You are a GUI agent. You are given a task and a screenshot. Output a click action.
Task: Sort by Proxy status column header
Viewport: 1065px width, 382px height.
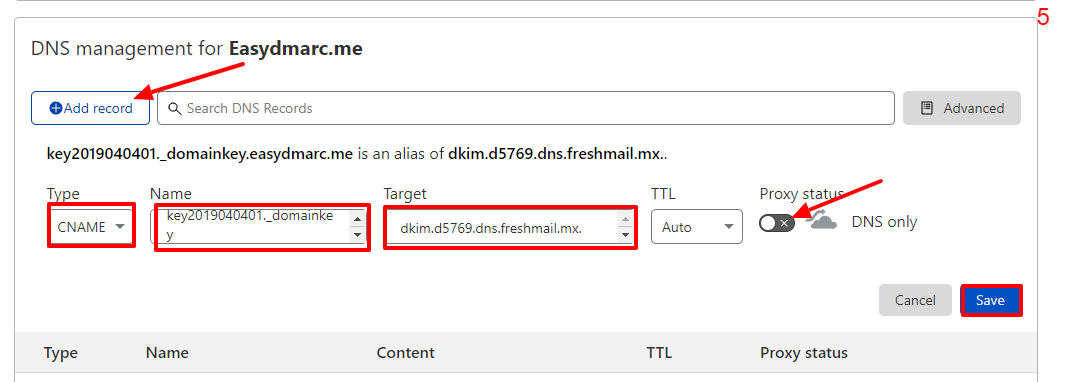pyautogui.click(x=804, y=353)
